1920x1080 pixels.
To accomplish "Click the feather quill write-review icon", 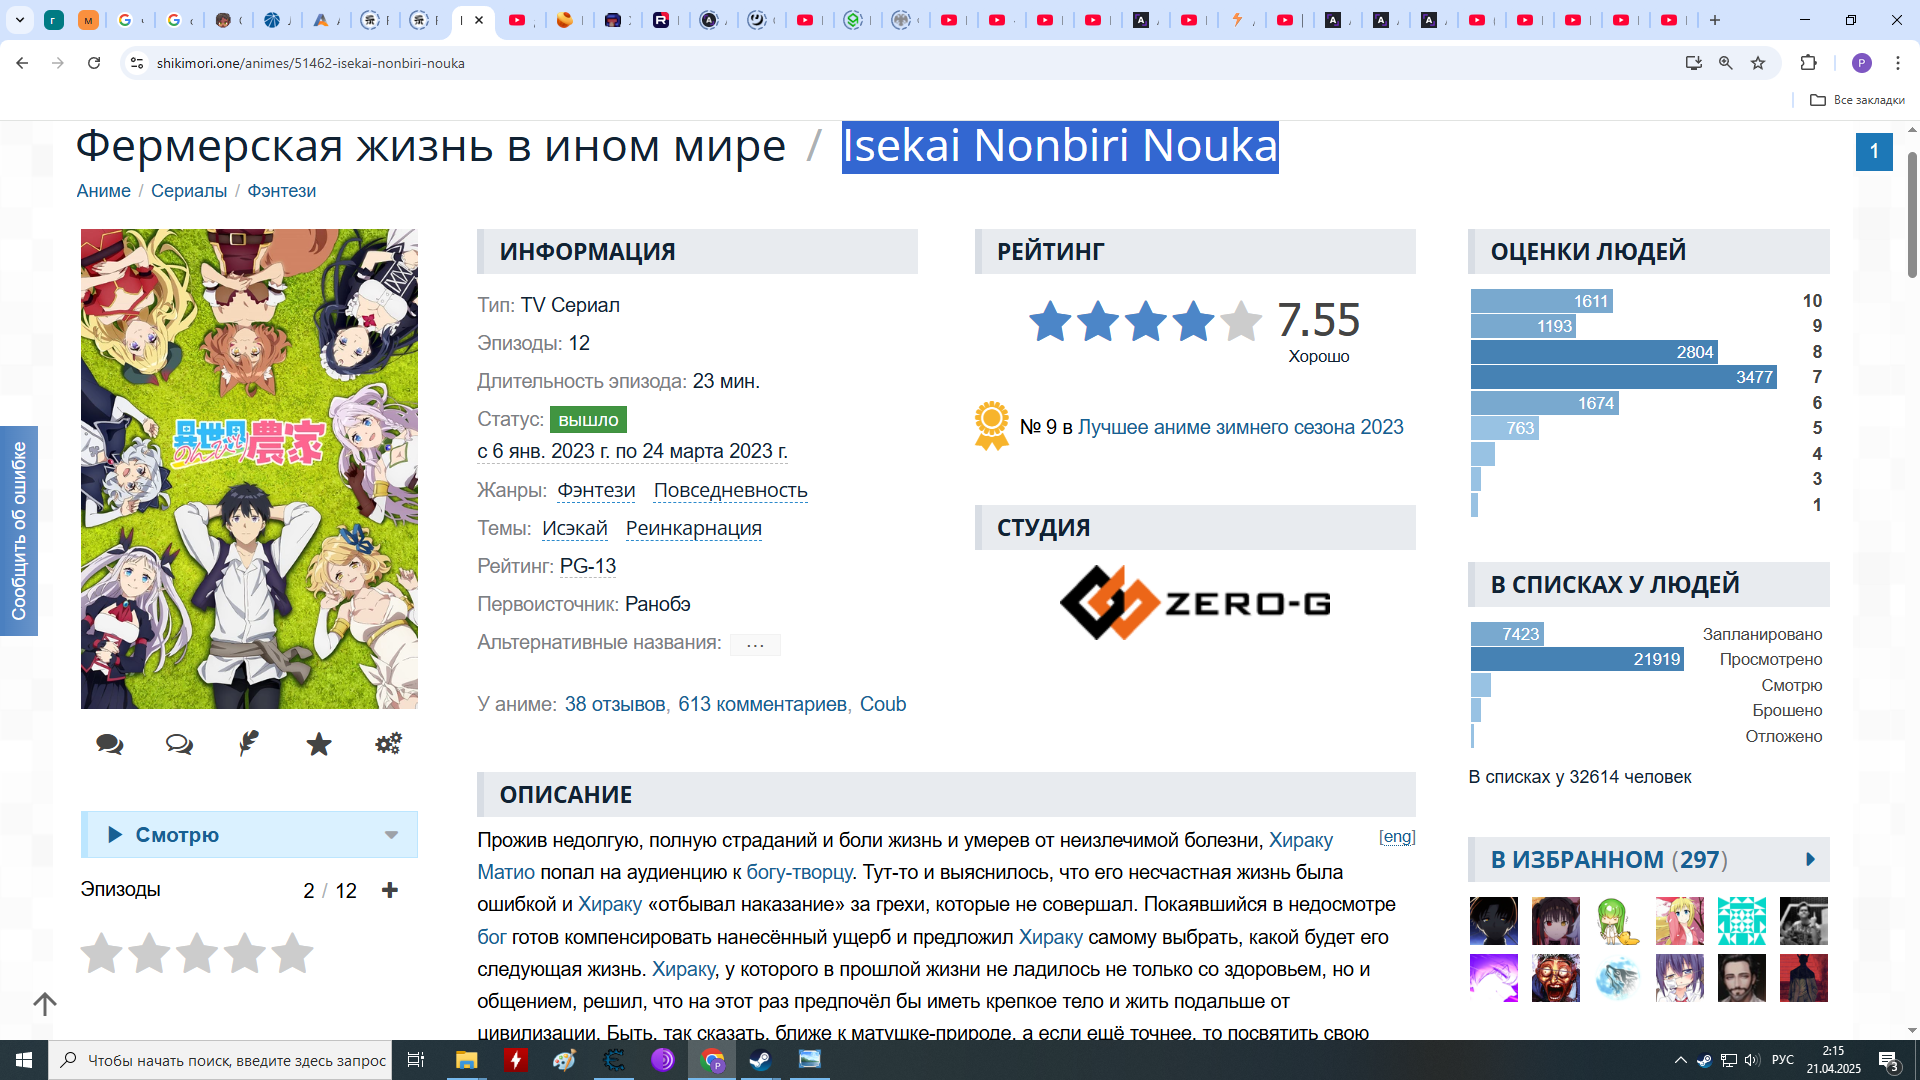I will point(249,743).
